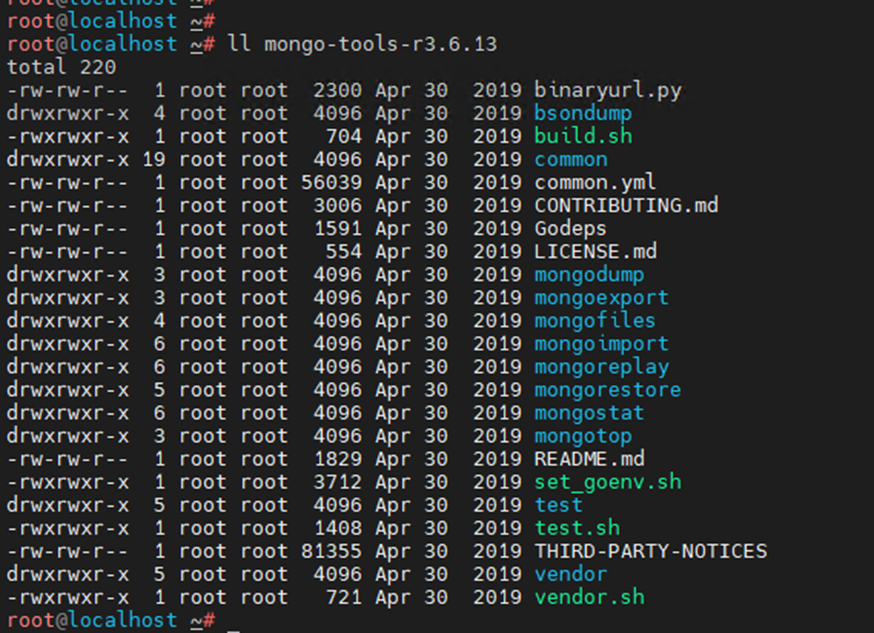Select the mongoimport directory name

pyautogui.click(x=601, y=344)
